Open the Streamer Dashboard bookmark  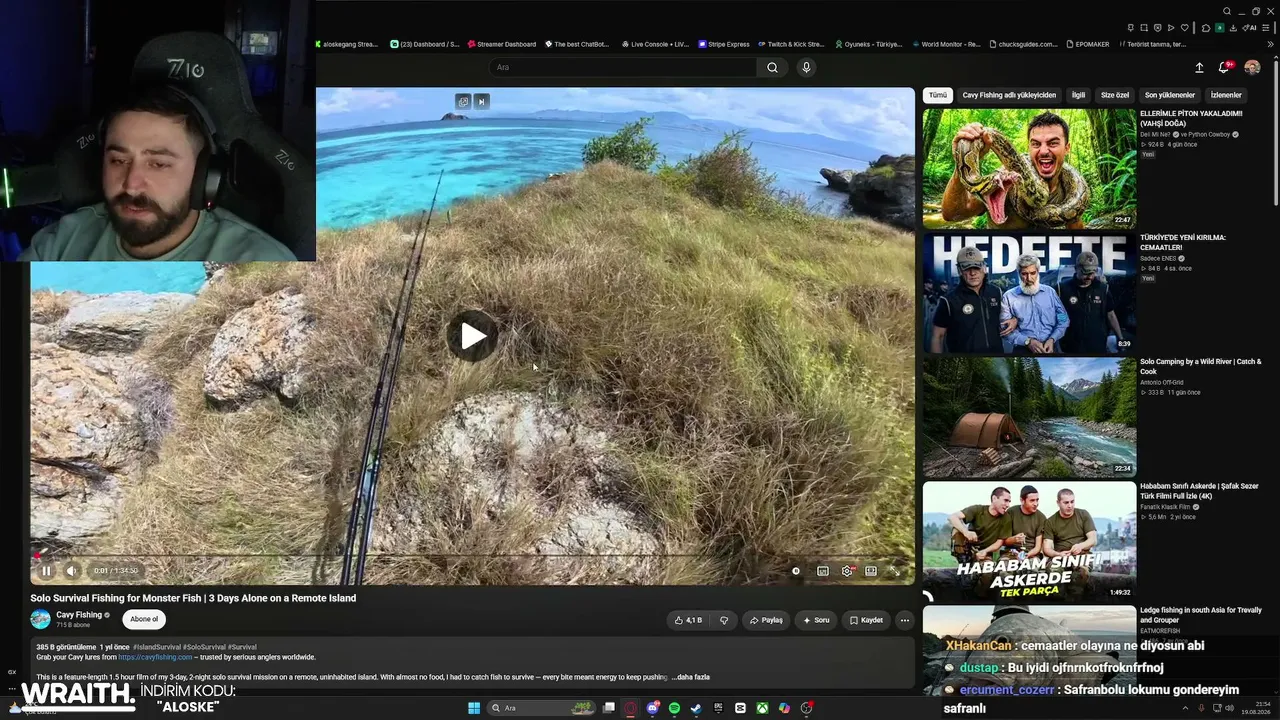pos(501,44)
